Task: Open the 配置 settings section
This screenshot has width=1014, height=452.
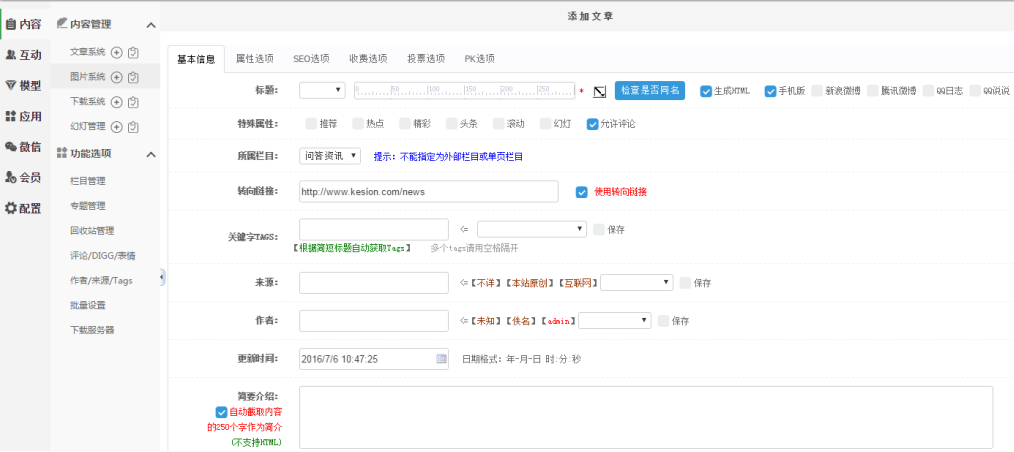Action: click(23, 208)
